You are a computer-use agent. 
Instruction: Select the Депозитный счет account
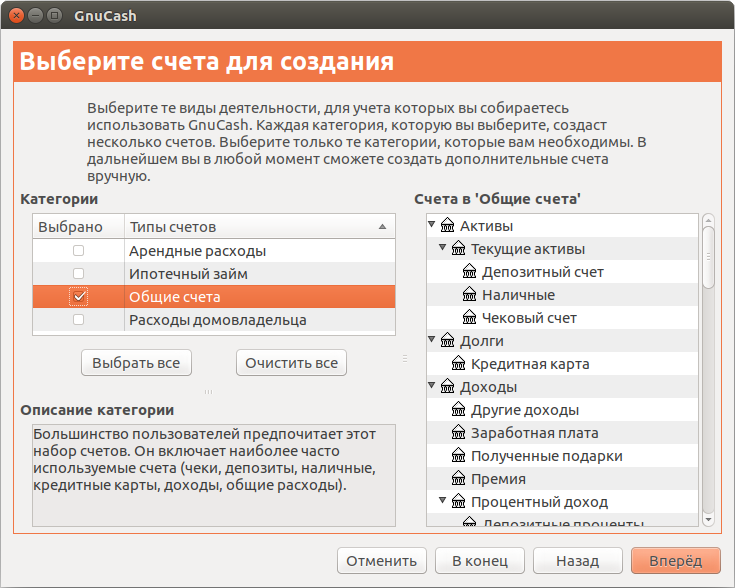(x=542, y=272)
